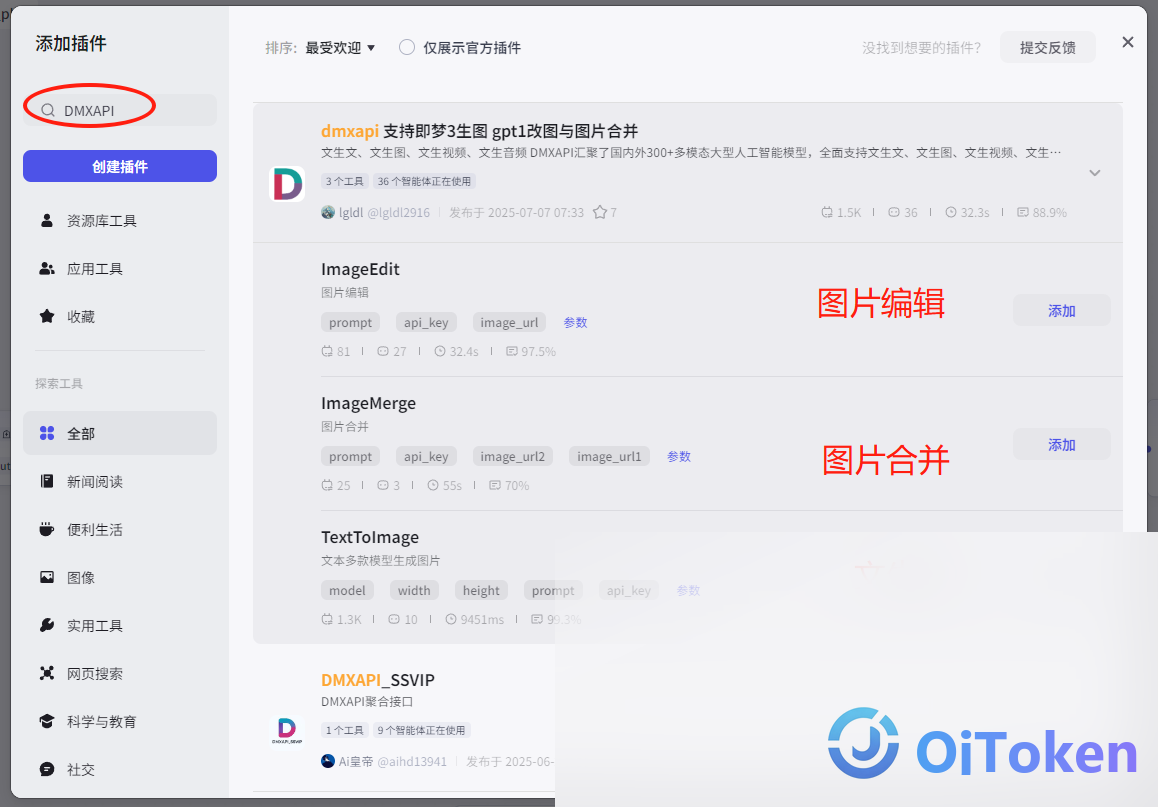Click the DMXAPI plugin search field

coord(120,110)
